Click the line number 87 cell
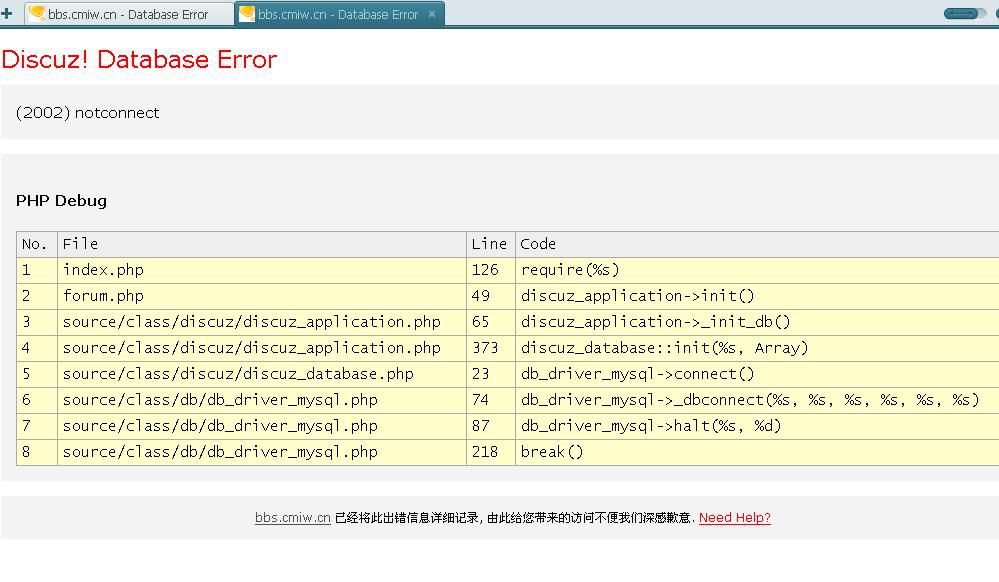999x582 pixels. pyautogui.click(x=491, y=426)
